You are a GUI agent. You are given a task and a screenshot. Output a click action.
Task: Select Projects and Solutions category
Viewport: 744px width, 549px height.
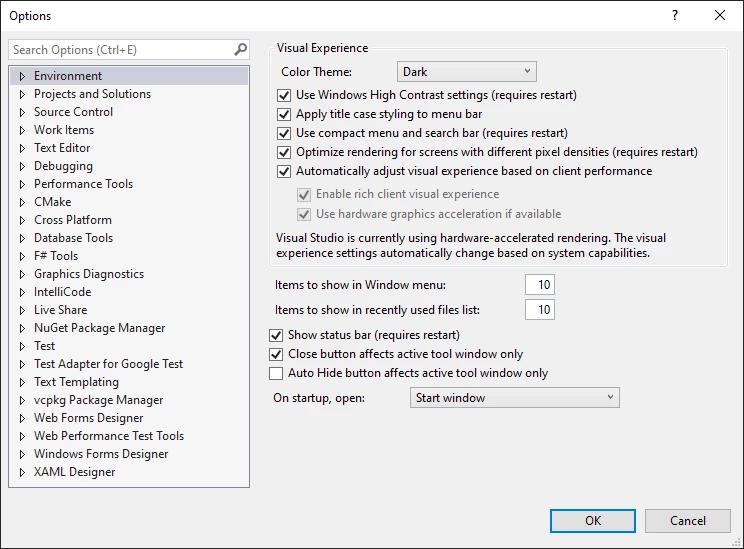point(93,94)
